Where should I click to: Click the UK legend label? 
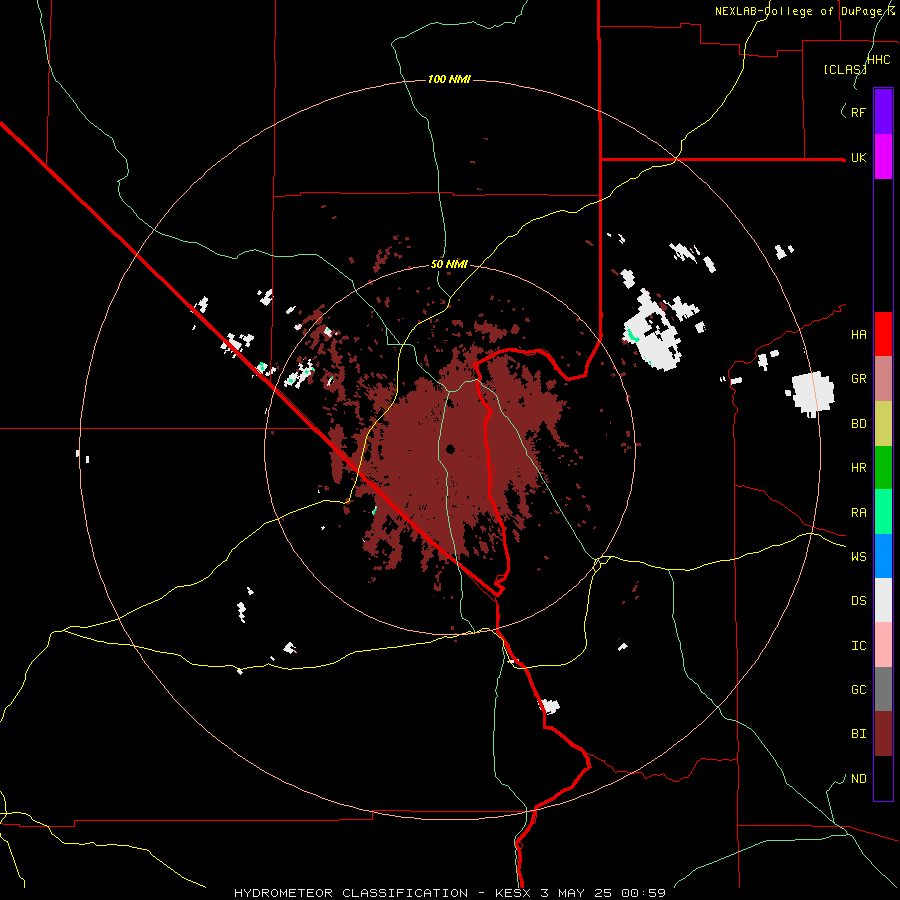(858, 158)
